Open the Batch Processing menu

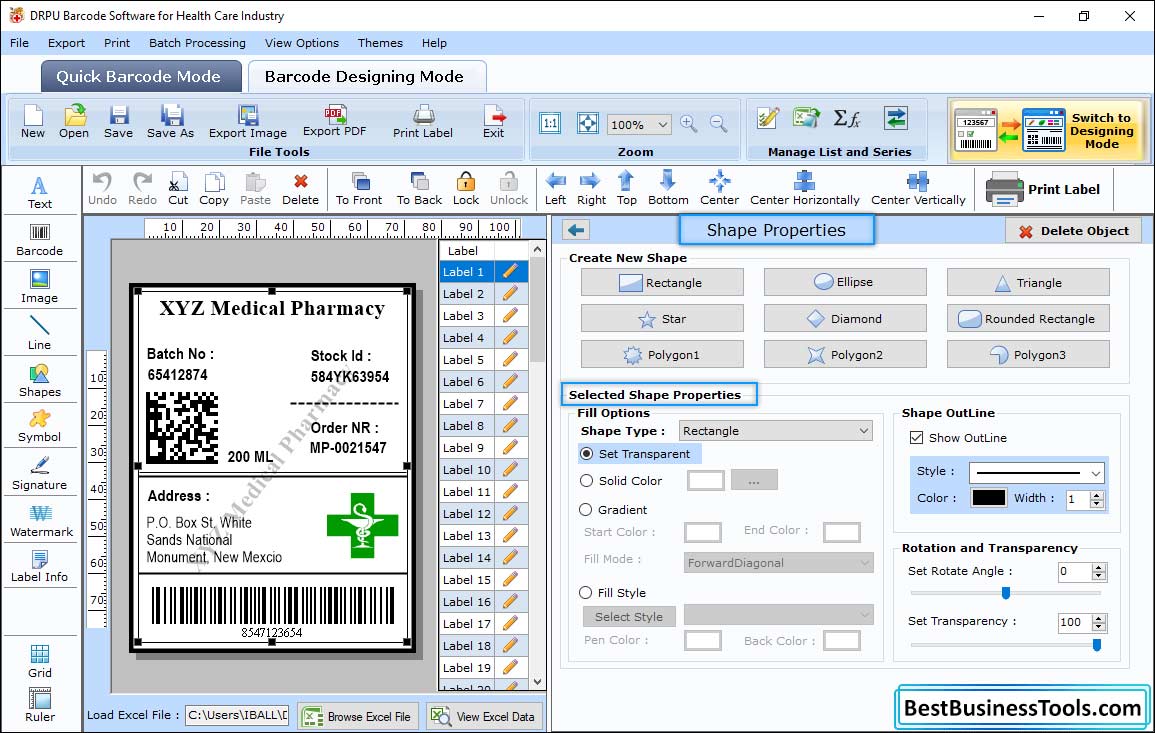click(197, 43)
